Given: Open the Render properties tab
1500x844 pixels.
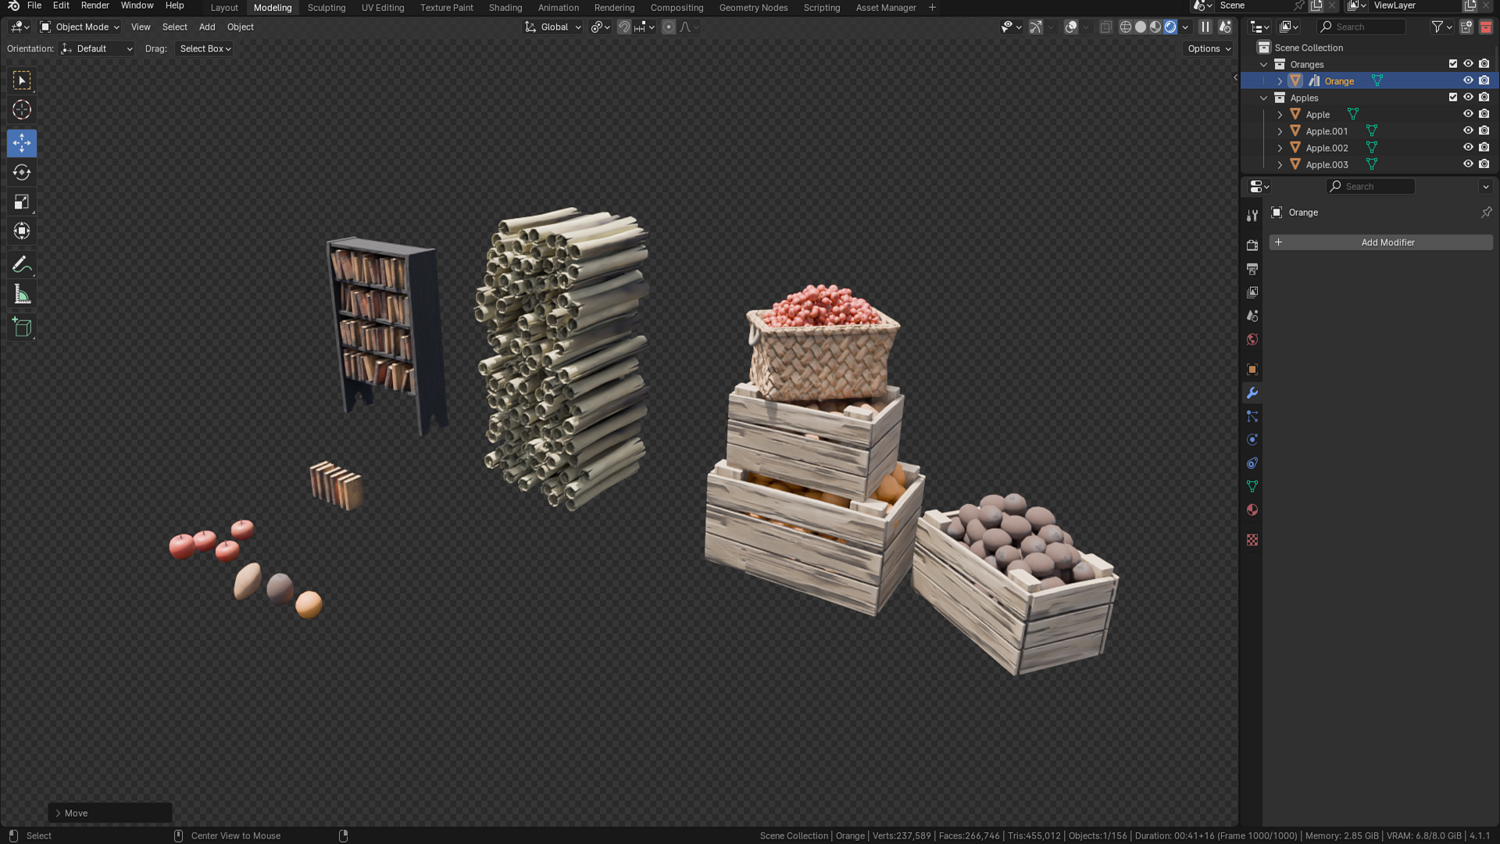Looking at the screenshot, I should [x=1252, y=245].
